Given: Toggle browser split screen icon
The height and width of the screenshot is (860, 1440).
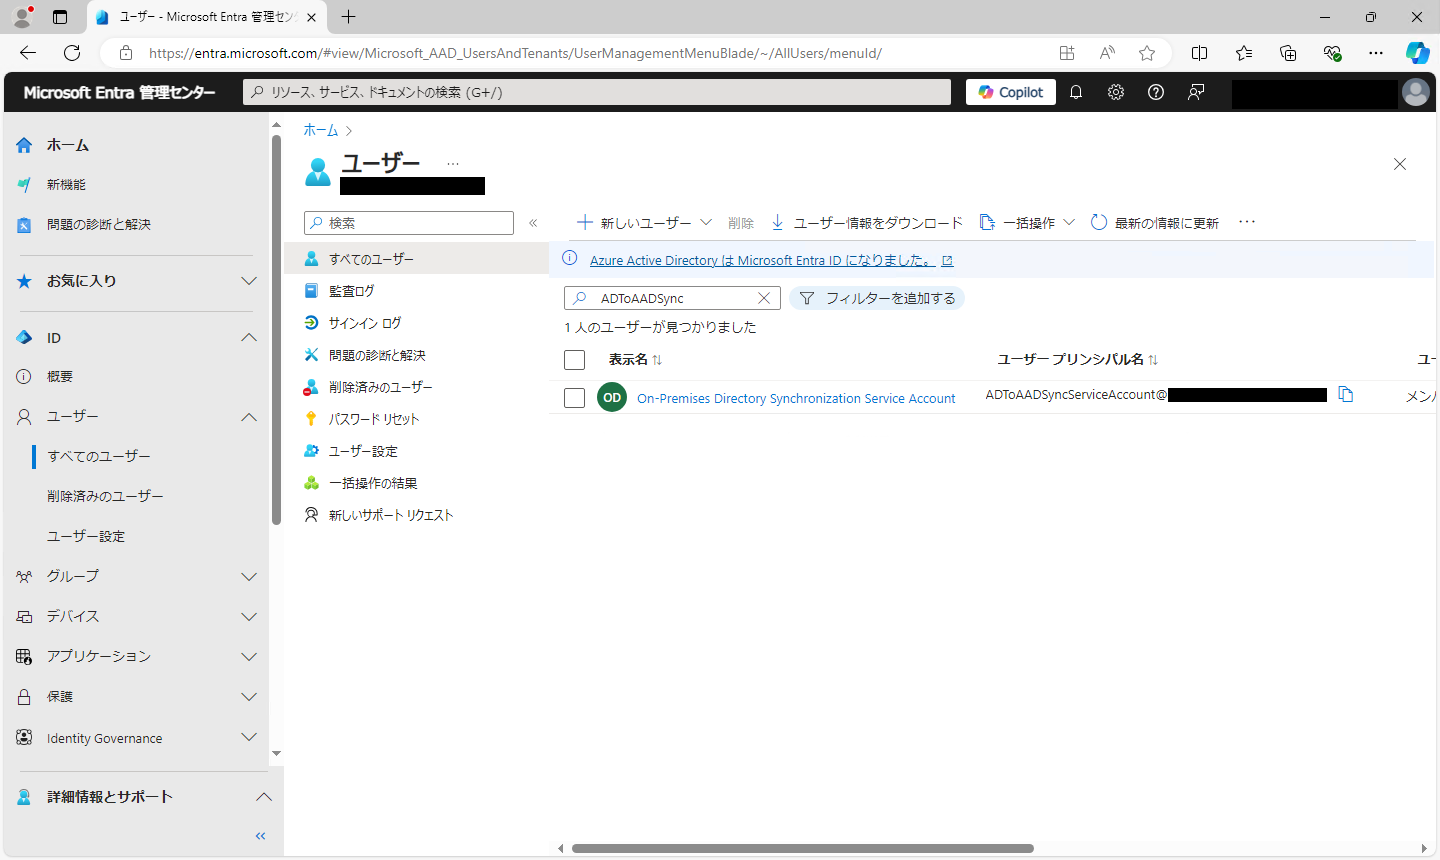Looking at the screenshot, I should tap(1200, 53).
